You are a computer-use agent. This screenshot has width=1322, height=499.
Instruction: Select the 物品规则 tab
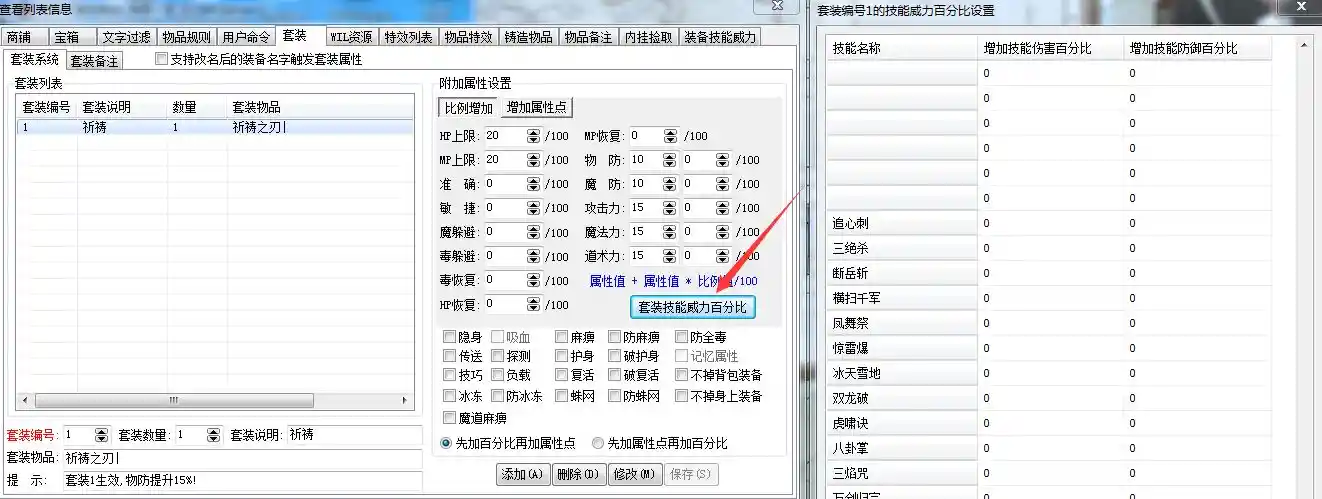coord(186,37)
